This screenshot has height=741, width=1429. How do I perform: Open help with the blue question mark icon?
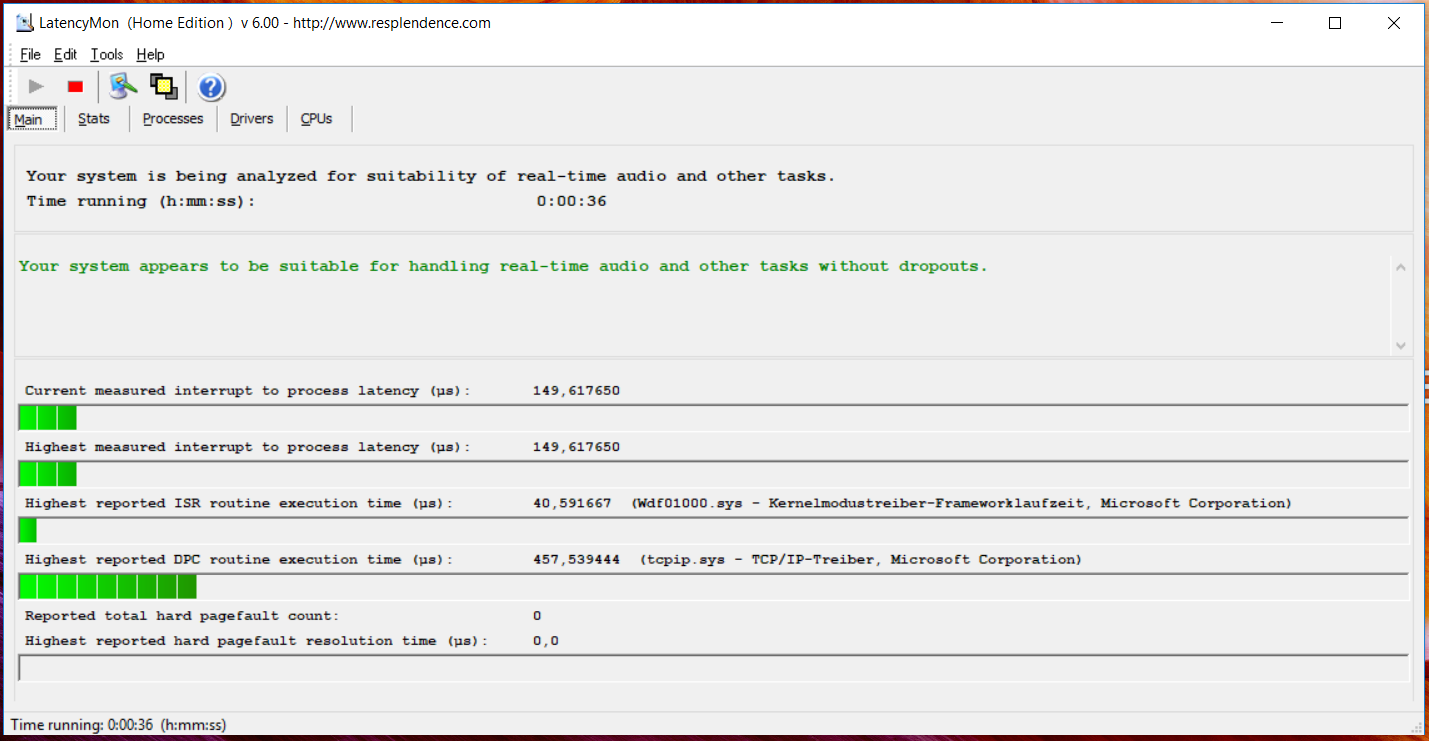[x=211, y=88]
